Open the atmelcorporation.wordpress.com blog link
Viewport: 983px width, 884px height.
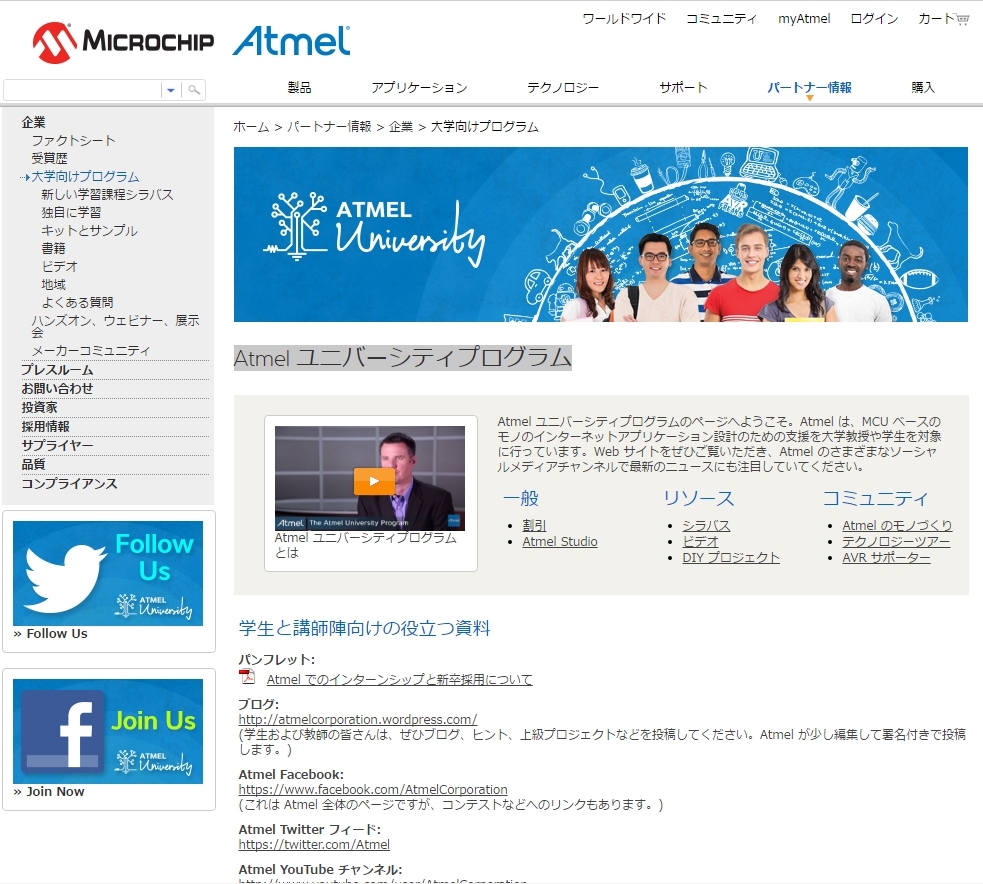(x=357, y=720)
